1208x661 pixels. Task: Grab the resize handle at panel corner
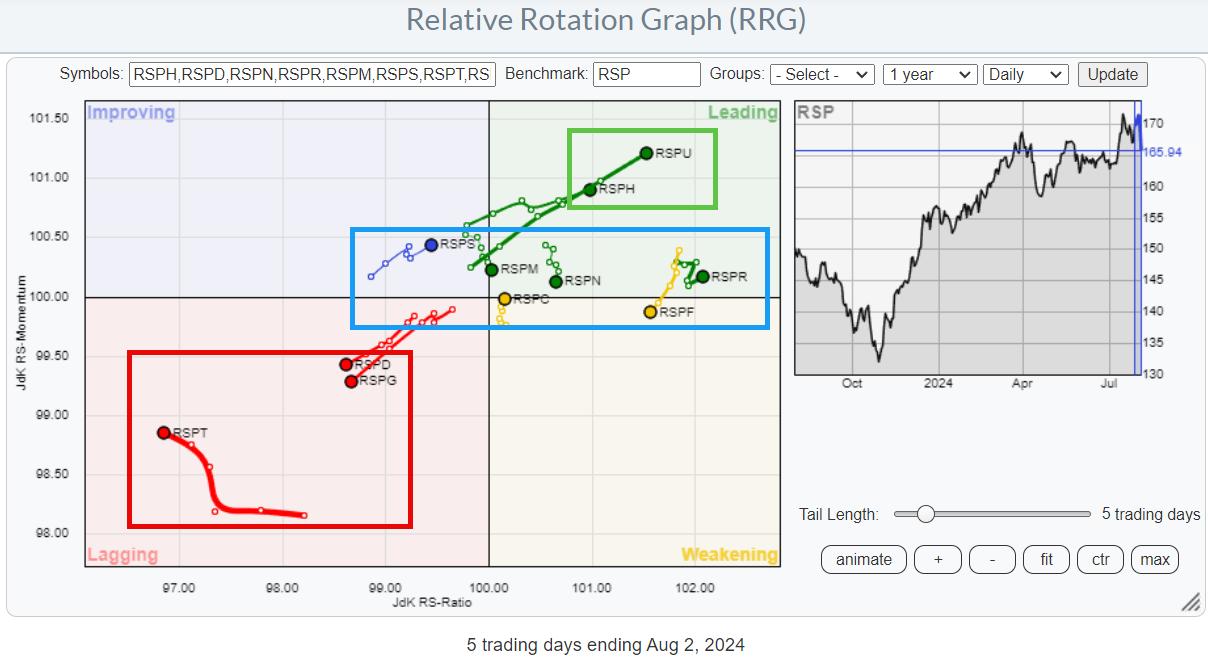point(1190,602)
